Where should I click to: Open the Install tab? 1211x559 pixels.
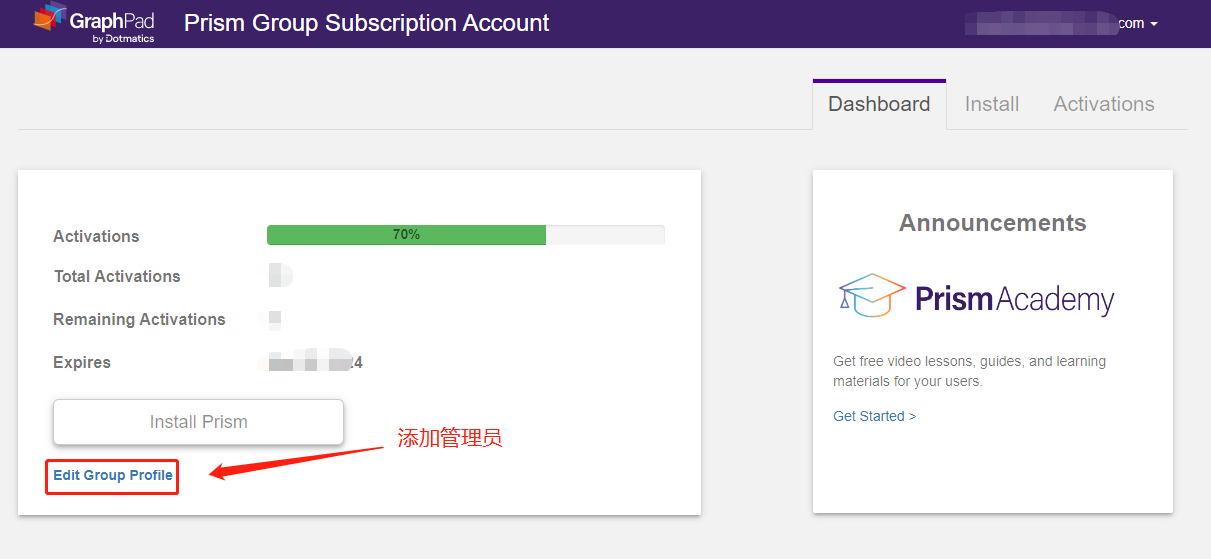[x=992, y=104]
